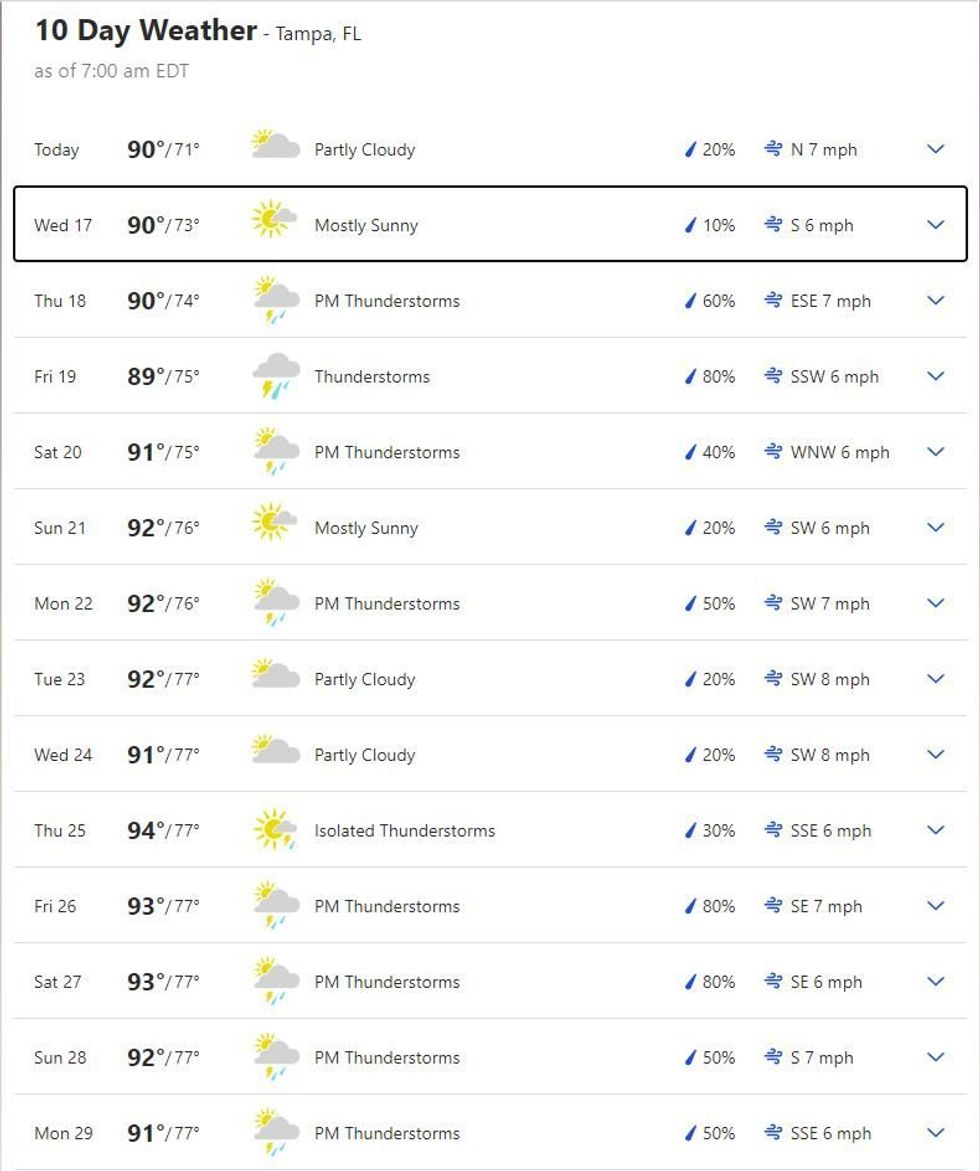This screenshot has width=980, height=1171.
Task: Click the PM Thunderstorms icon for Mon 22
Action: 275,602
